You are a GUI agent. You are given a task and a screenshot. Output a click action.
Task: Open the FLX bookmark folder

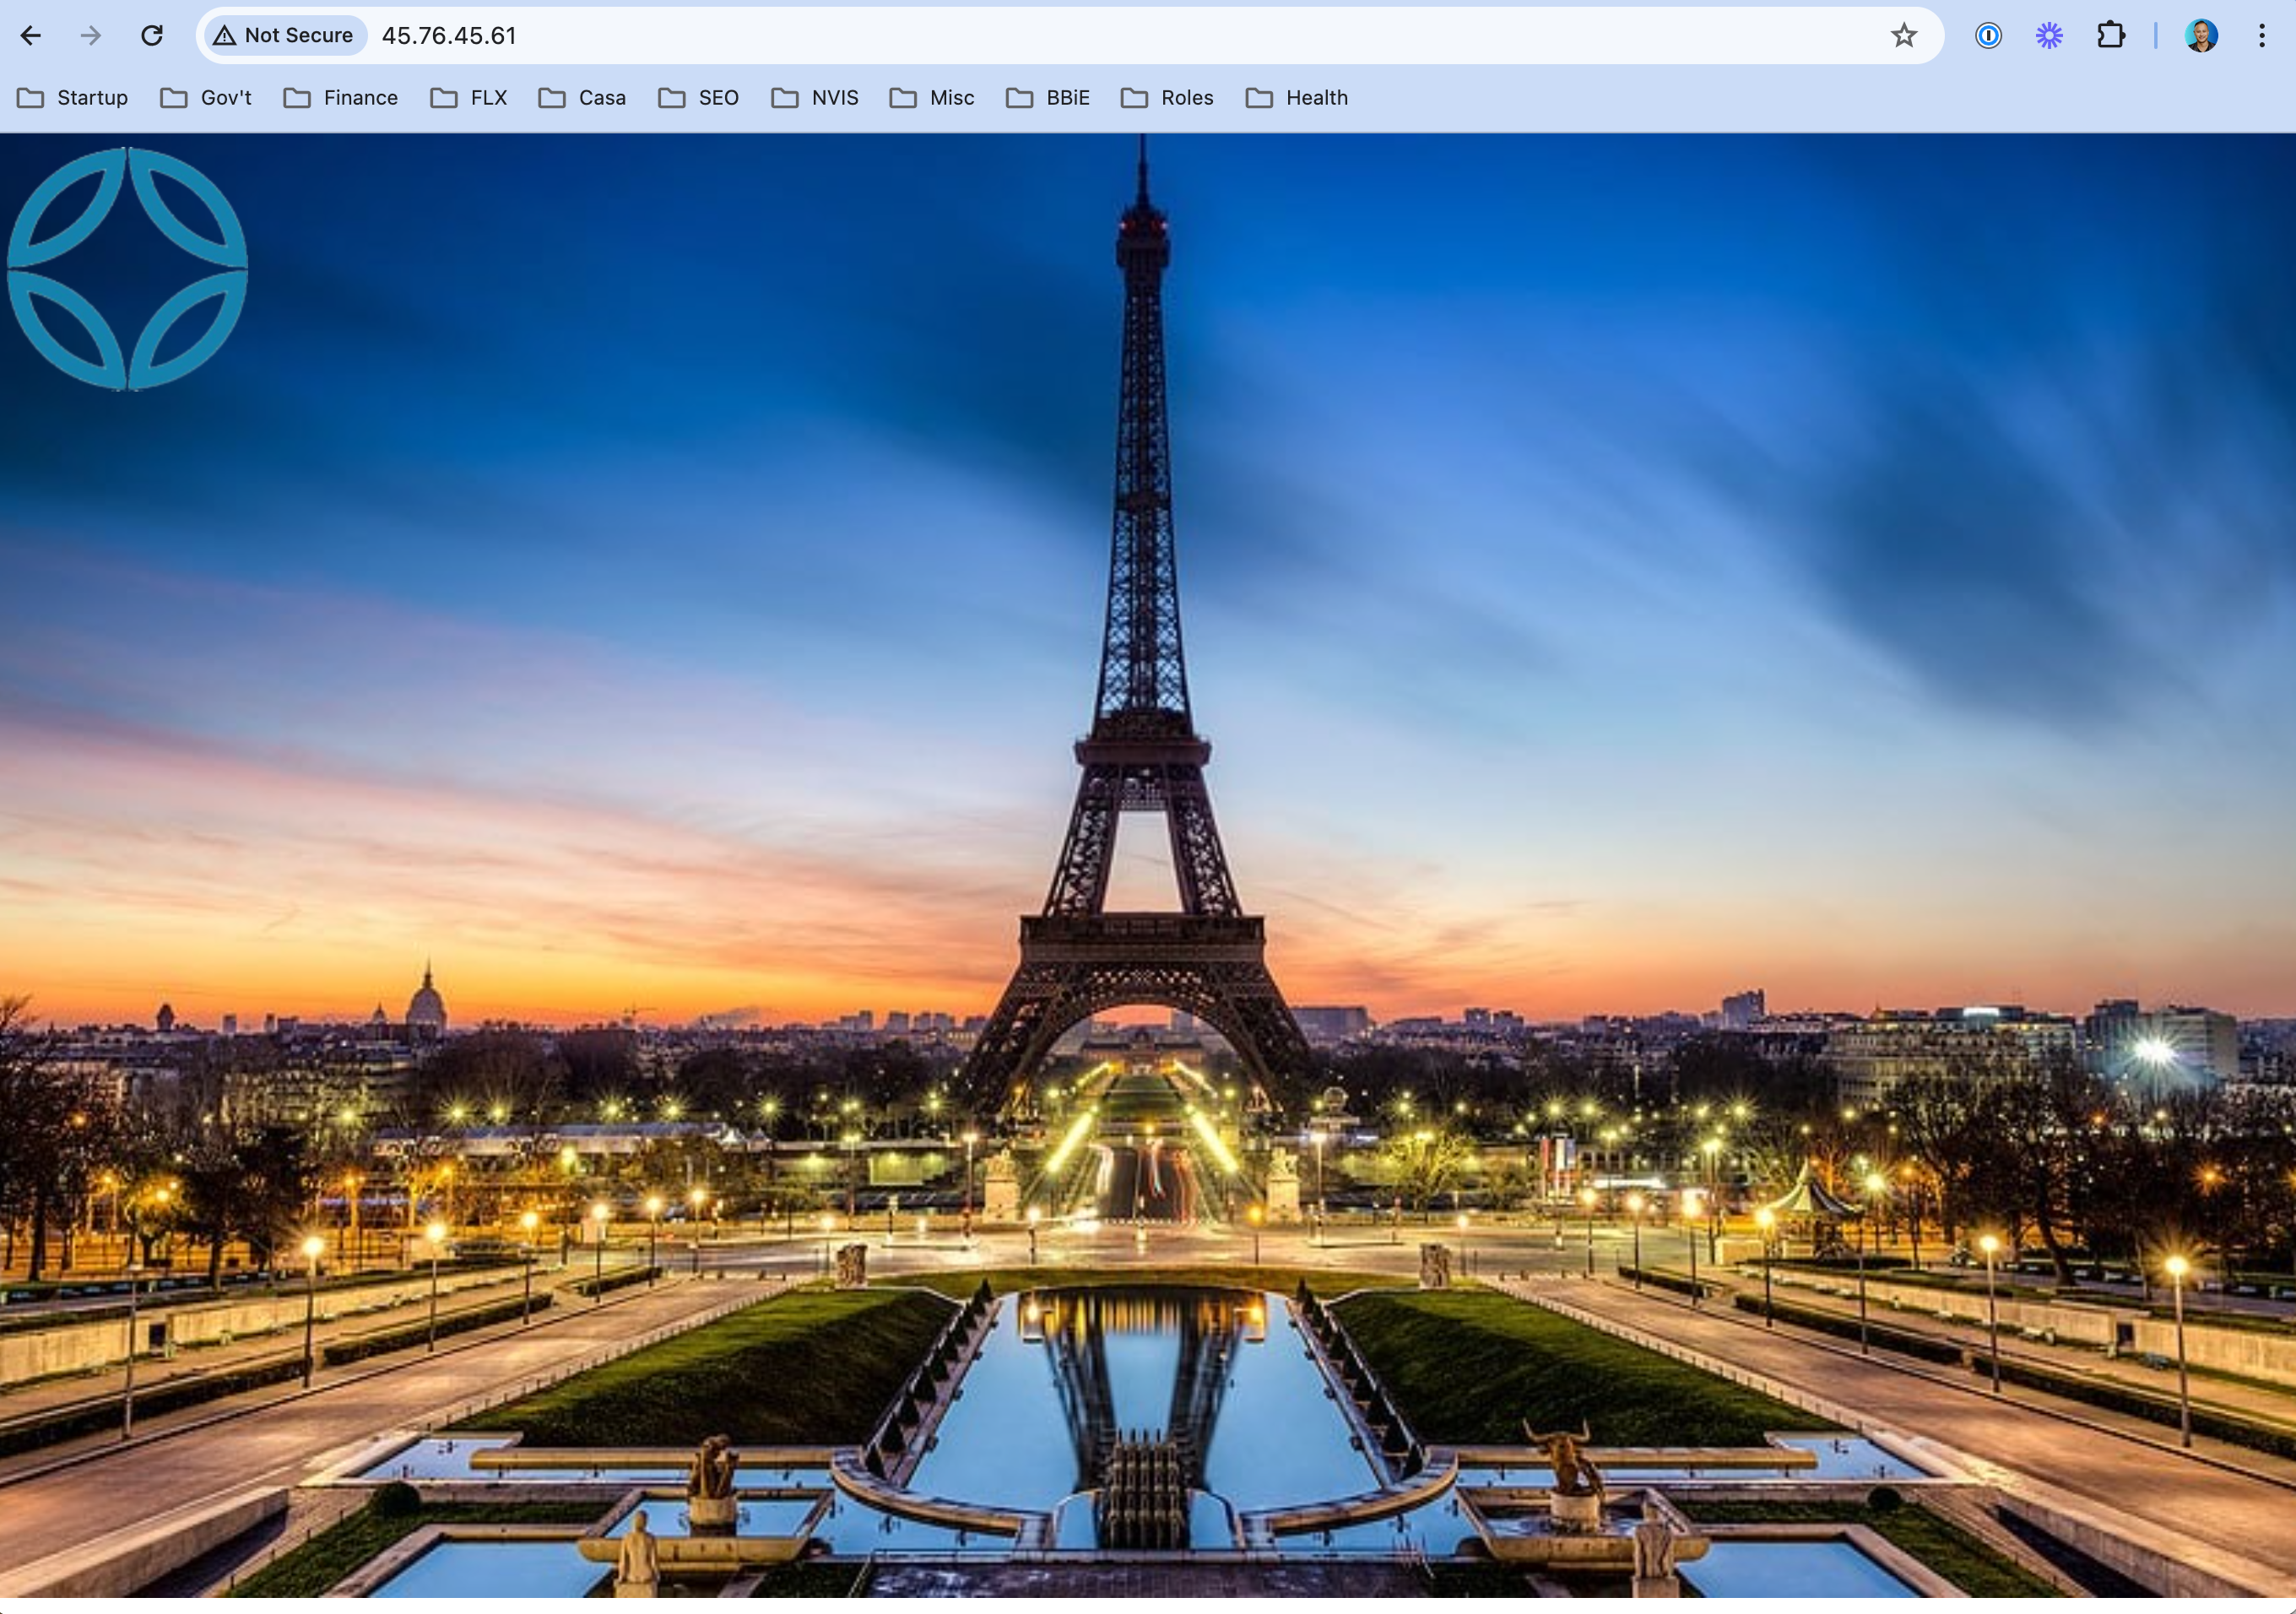coord(469,98)
